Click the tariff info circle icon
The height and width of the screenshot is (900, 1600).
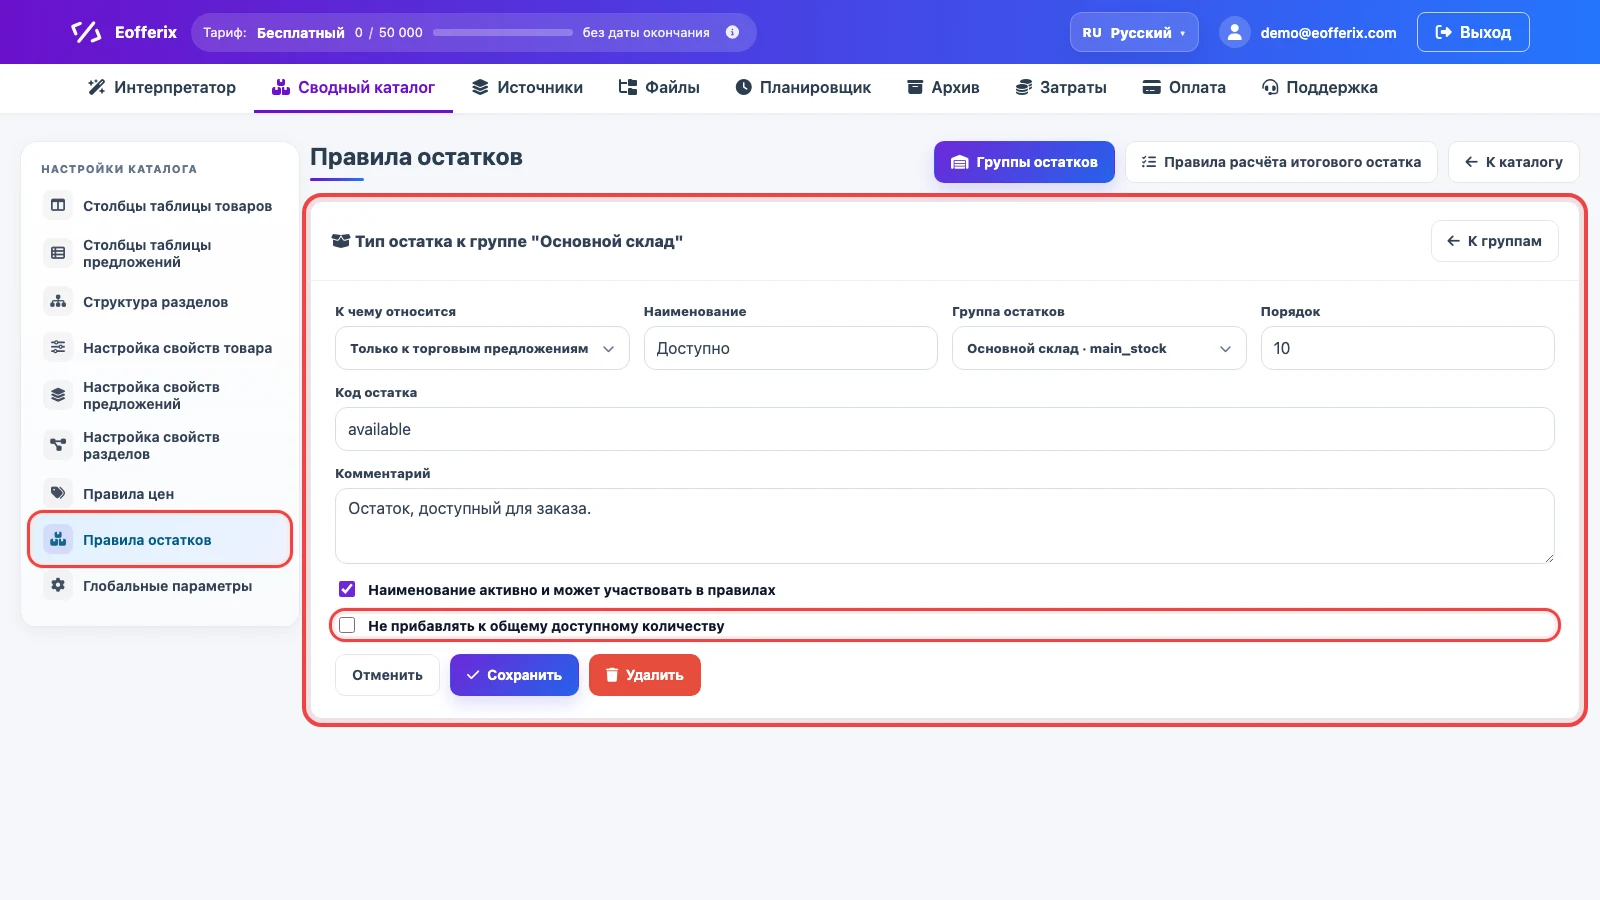click(x=732, y=32)
